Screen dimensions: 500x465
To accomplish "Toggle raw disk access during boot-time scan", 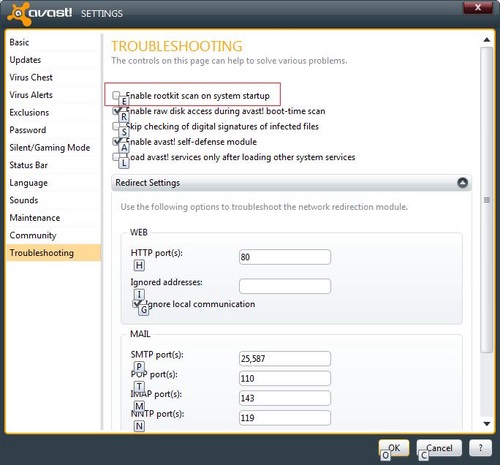I will [x=116, y=111].
